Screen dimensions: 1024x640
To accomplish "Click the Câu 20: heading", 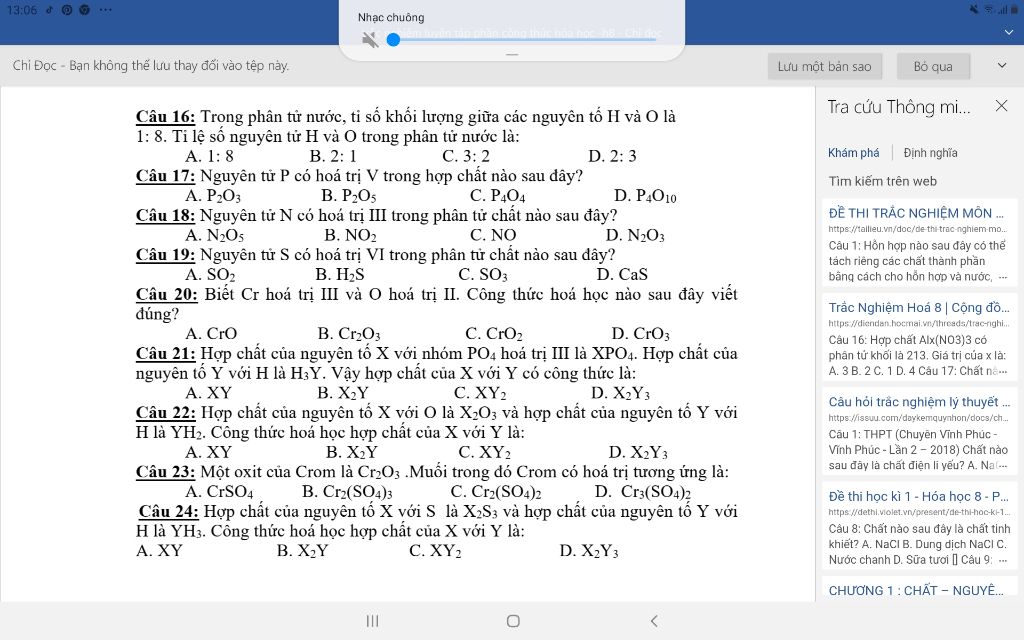I will point(167,295).
